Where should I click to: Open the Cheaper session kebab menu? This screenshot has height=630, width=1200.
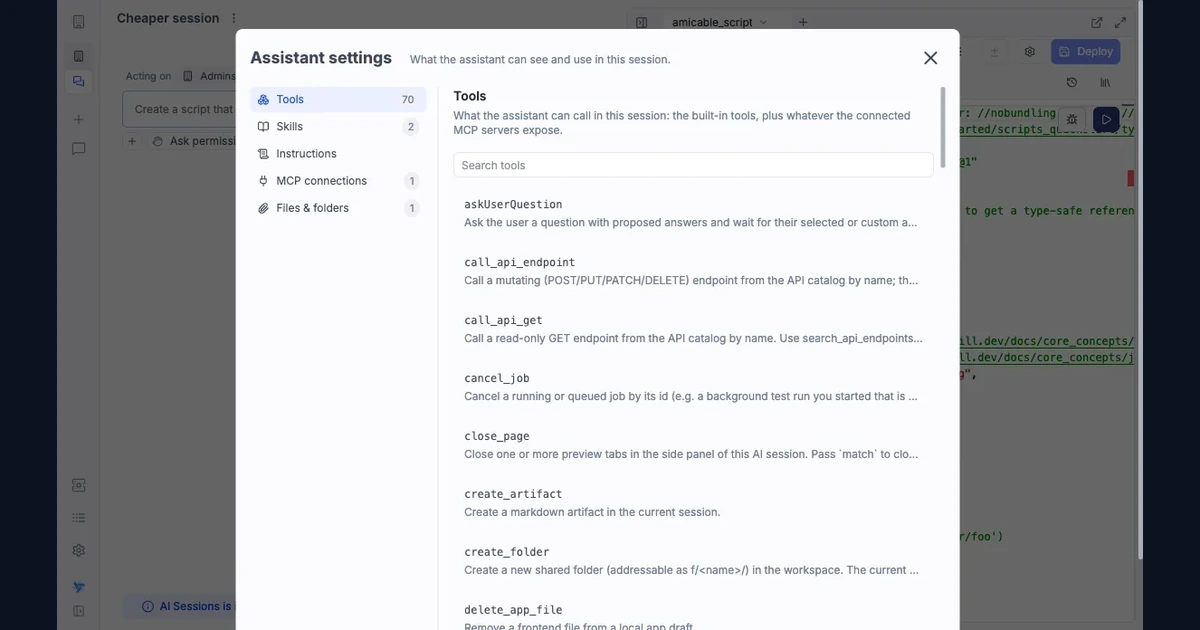(x=234, y=18)
